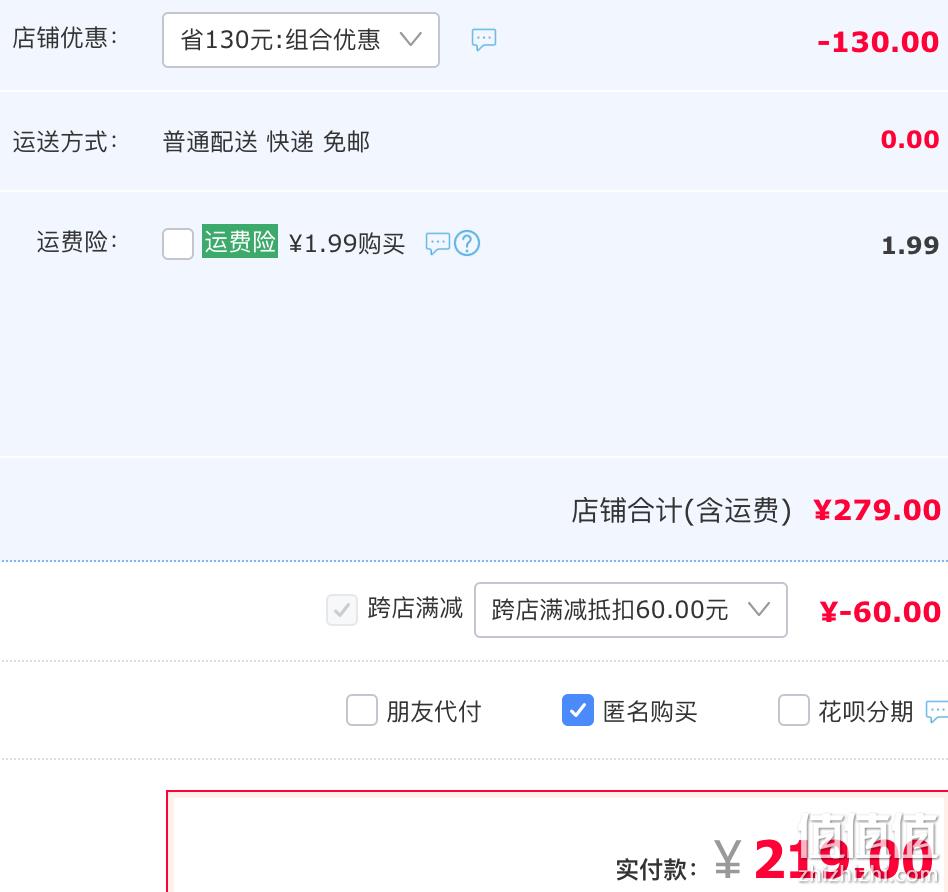The height and width of the screenshot is (892, 948).
Task: Click the 实付款 final amount box
Action: [x=557, y=841]
